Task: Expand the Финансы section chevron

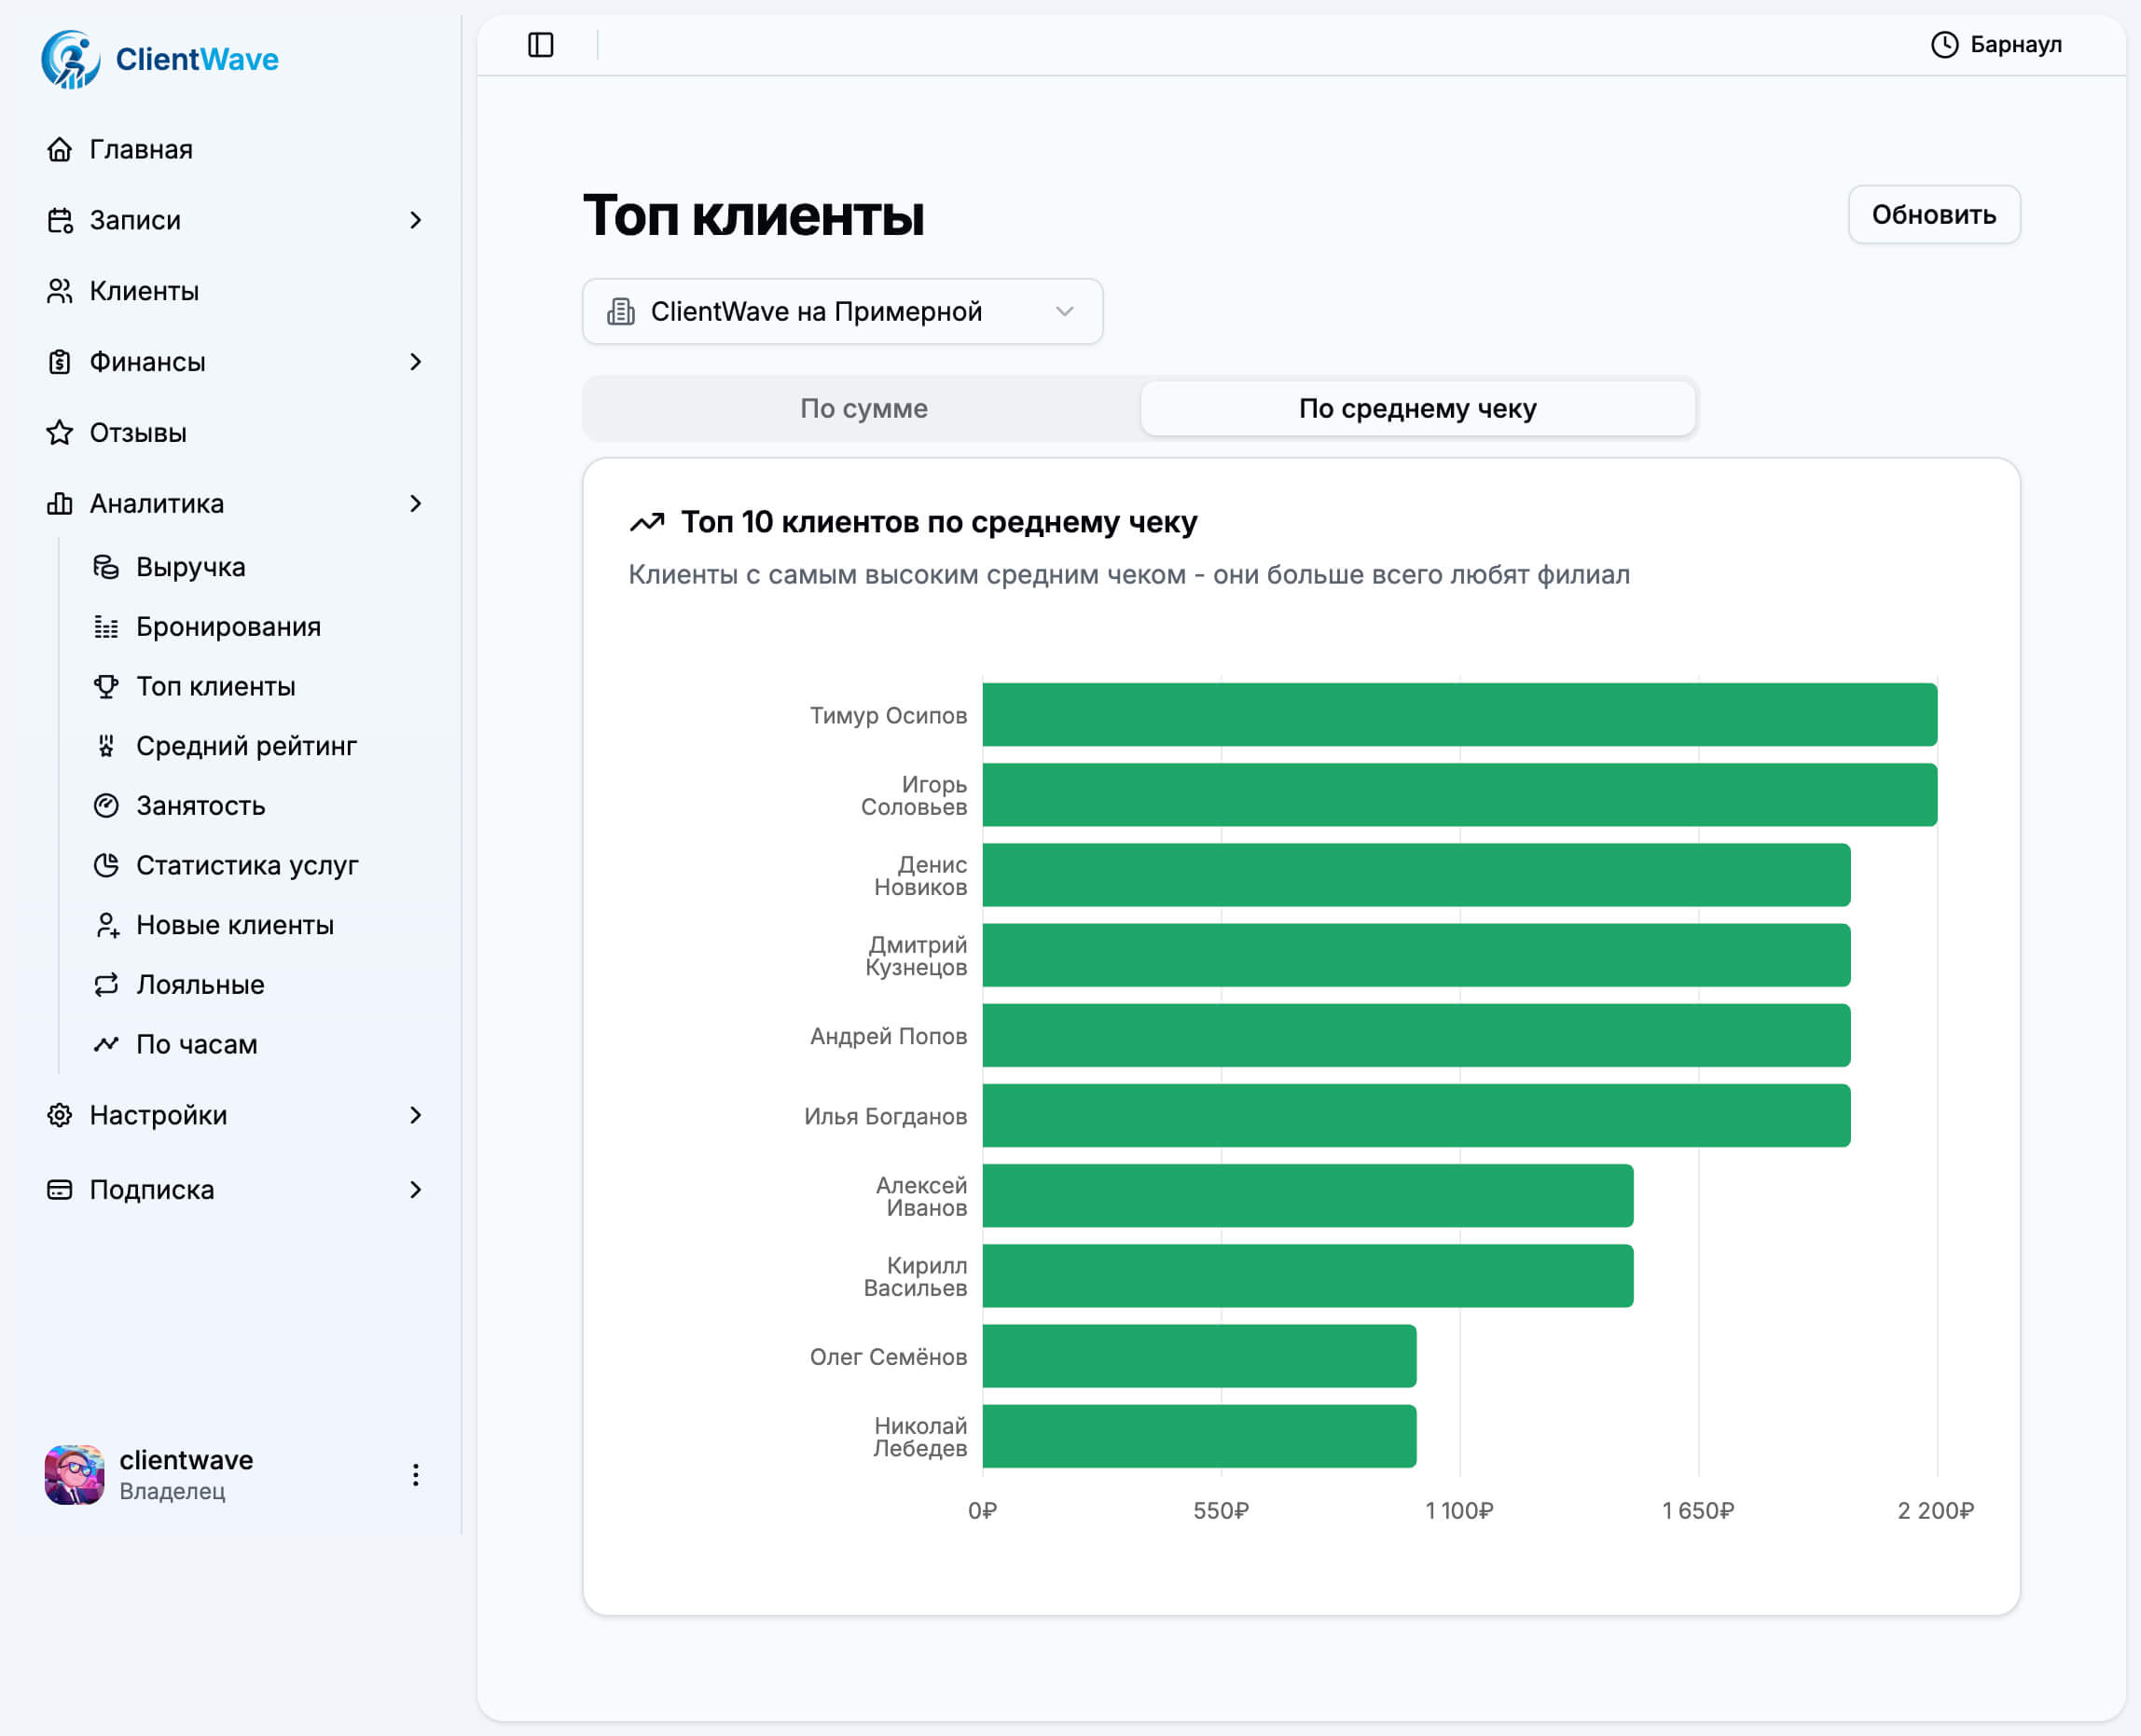Action: 415,362
